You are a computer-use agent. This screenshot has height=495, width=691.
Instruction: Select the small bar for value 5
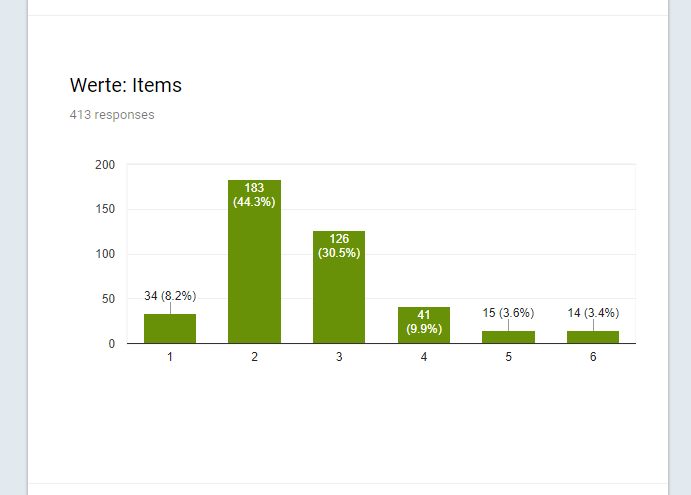pos(508,337)
